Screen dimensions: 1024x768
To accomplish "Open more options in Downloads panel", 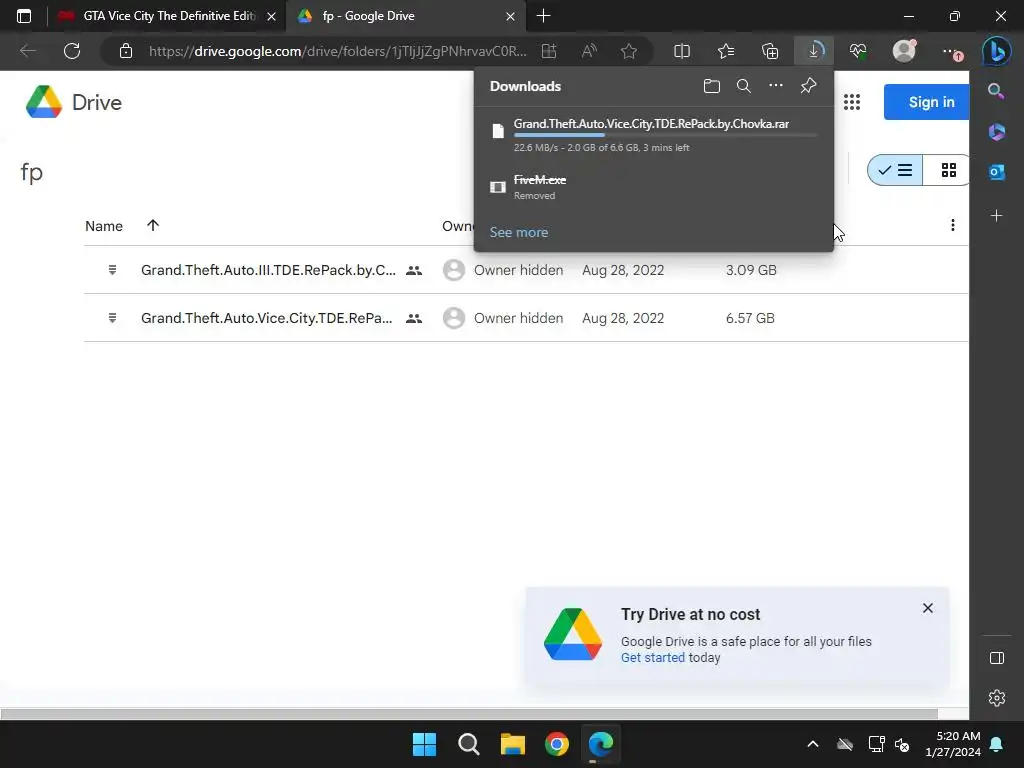I will (775, 86).
